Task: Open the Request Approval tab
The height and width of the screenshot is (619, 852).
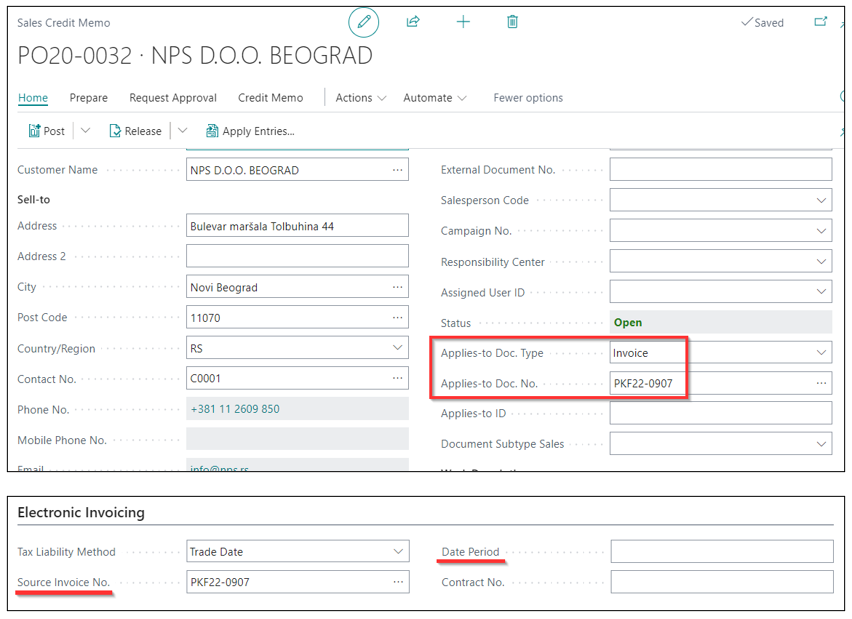Action: [173, 98]
